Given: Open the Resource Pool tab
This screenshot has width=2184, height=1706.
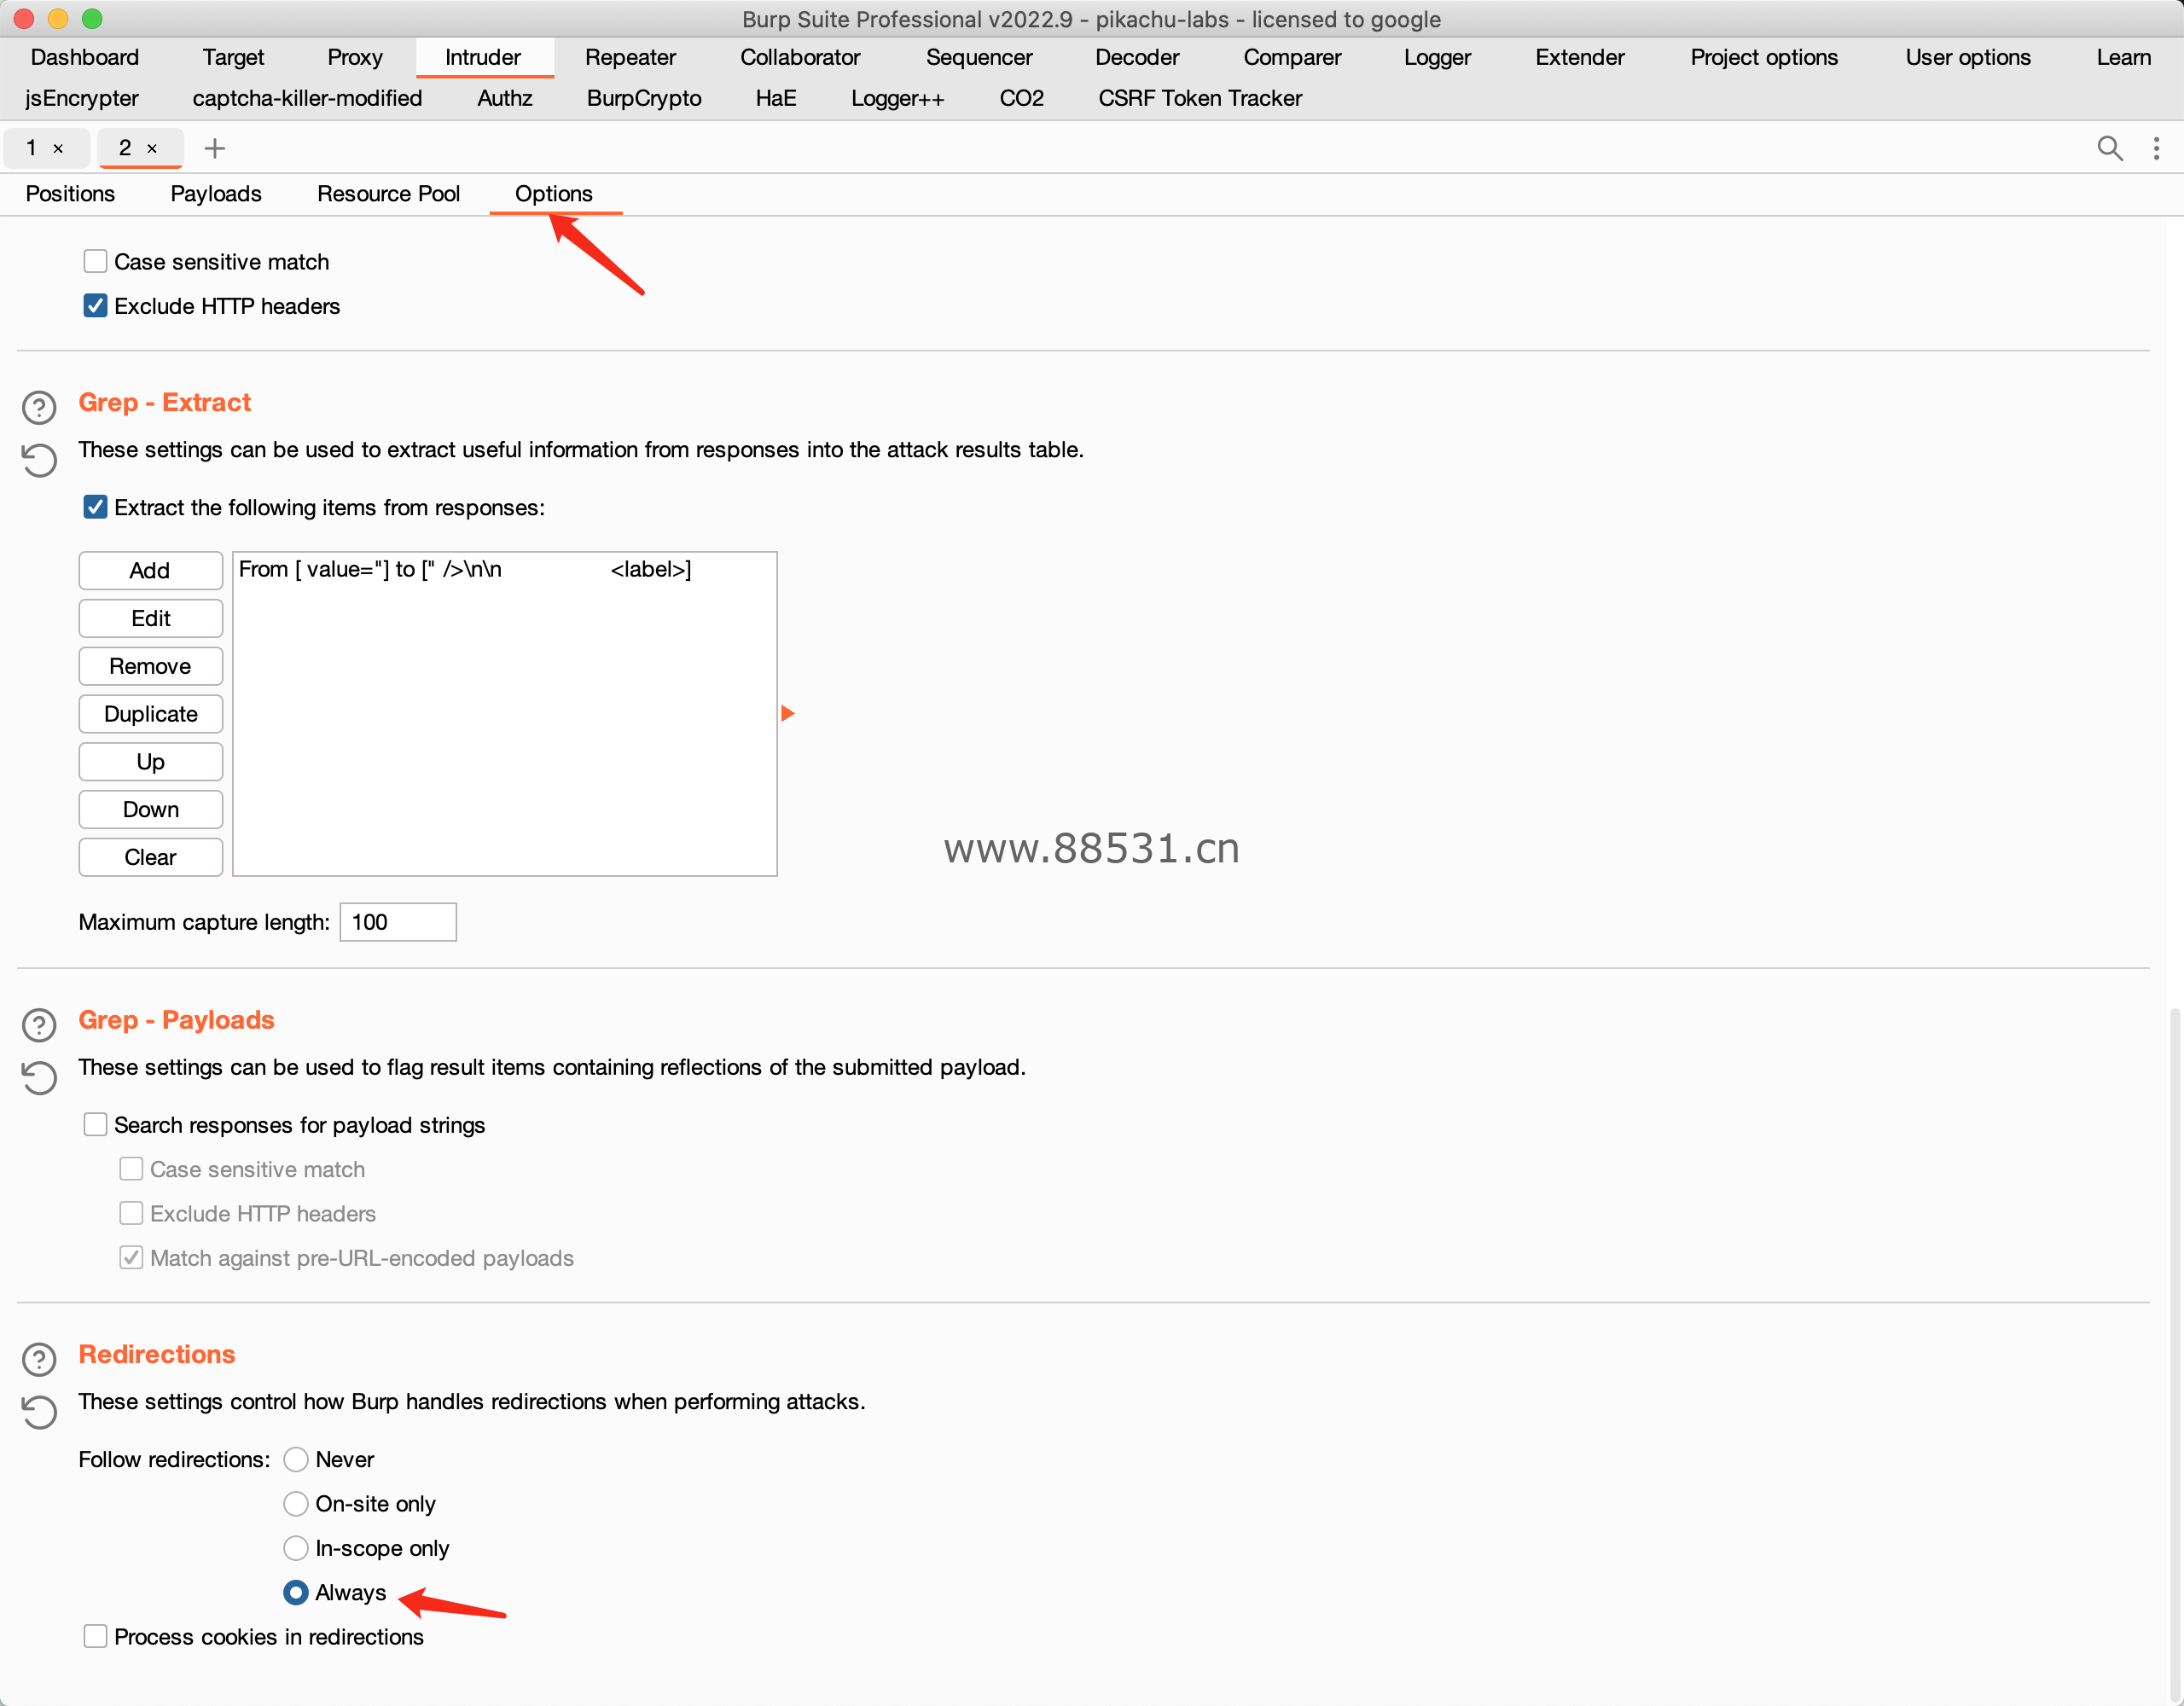Looking at the screenshot, I should 388,194.
